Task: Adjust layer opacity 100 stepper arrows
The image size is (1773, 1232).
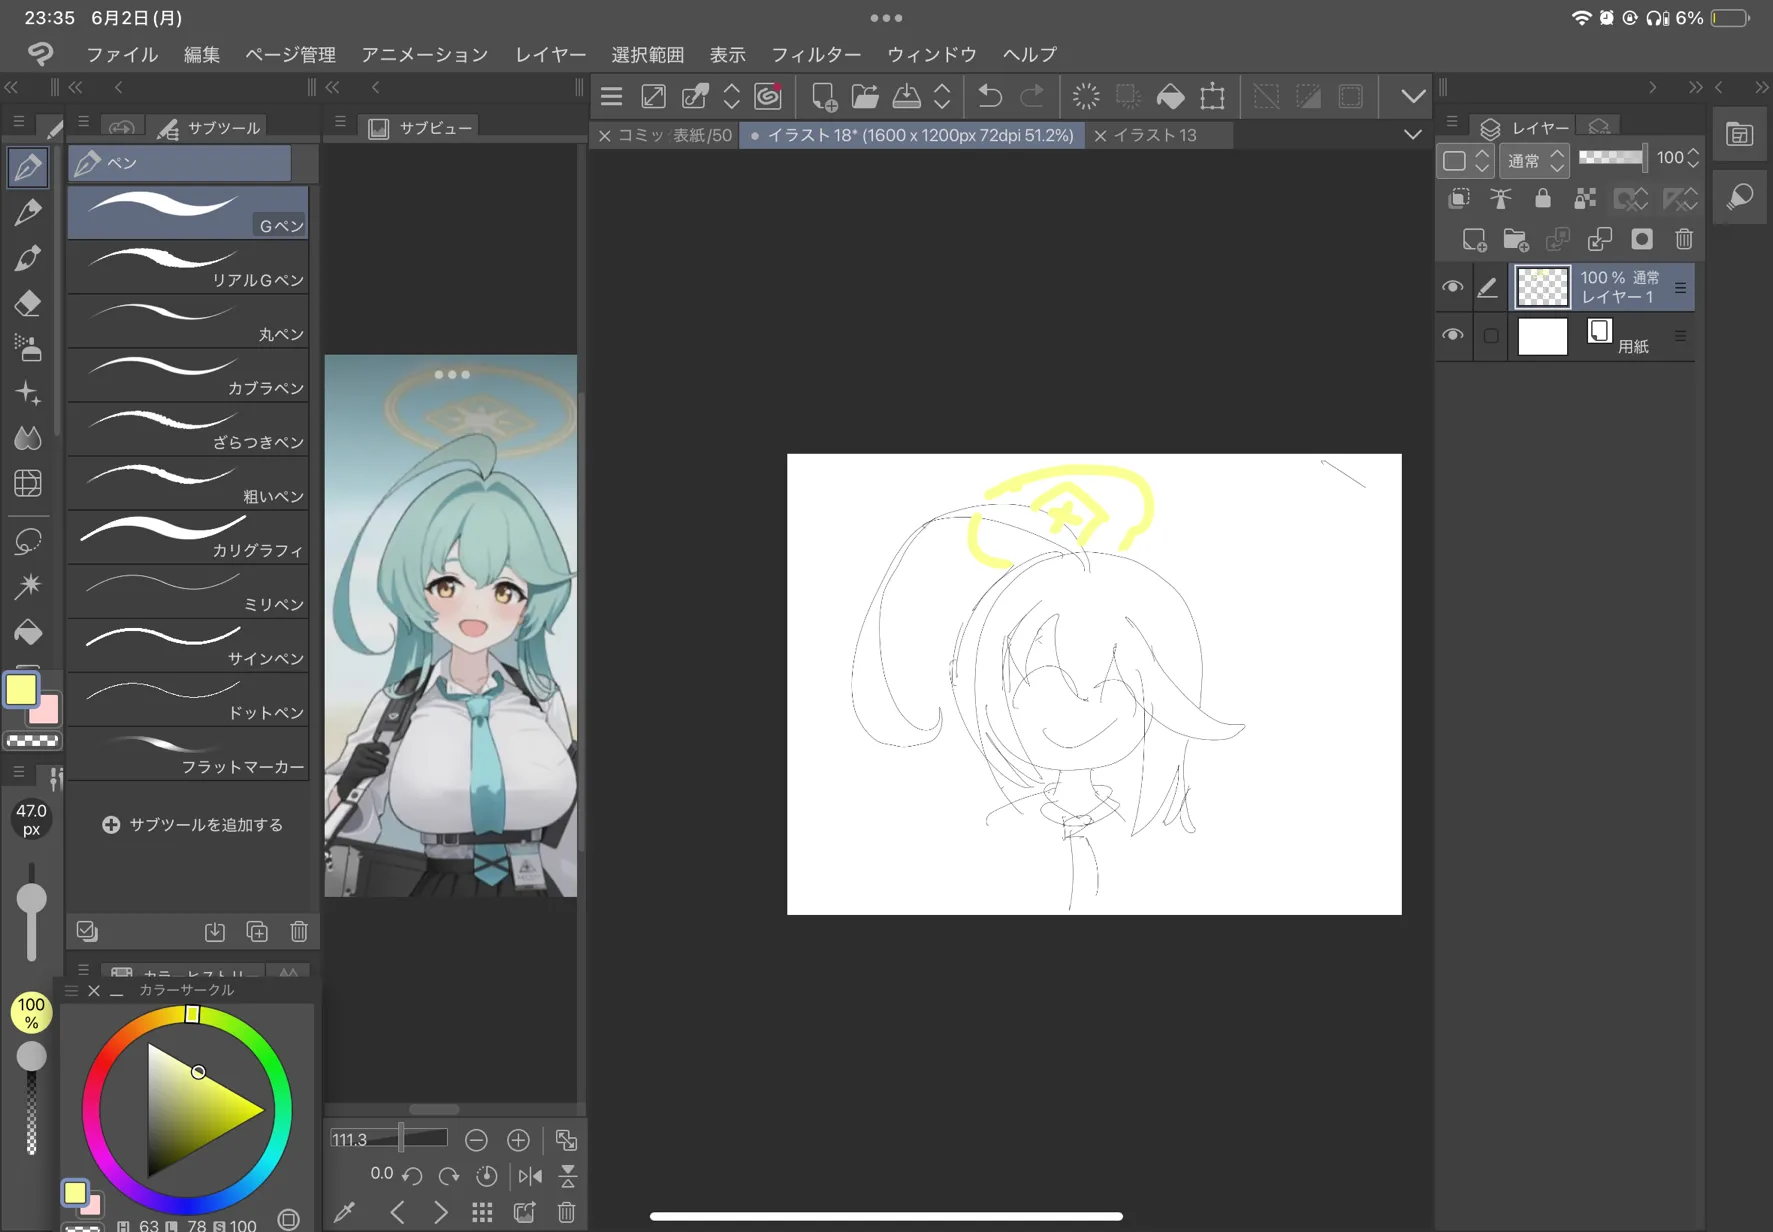Action: click(x=1693, y=158)
